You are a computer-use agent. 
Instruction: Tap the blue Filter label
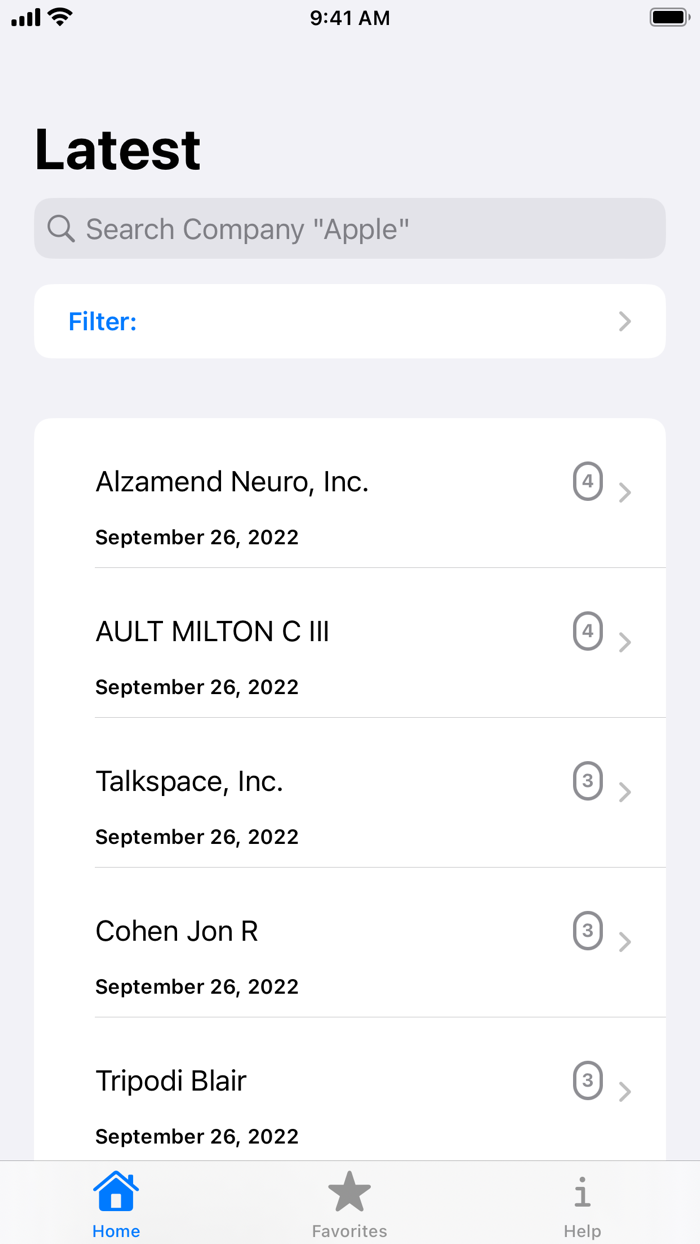(x=102, y=321)
